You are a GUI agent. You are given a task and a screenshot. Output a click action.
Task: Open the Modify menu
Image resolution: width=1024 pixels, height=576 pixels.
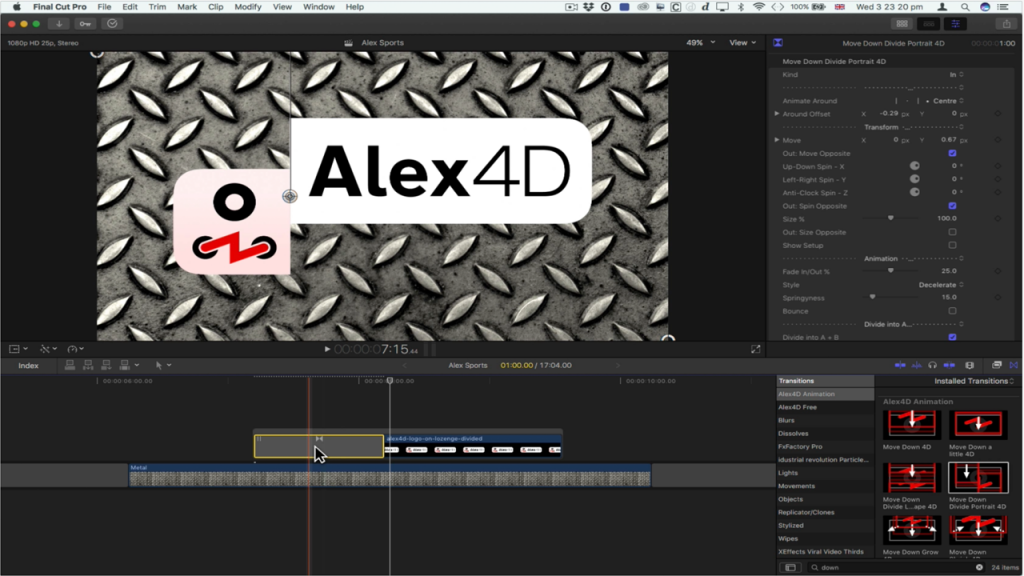coord(247,7)
